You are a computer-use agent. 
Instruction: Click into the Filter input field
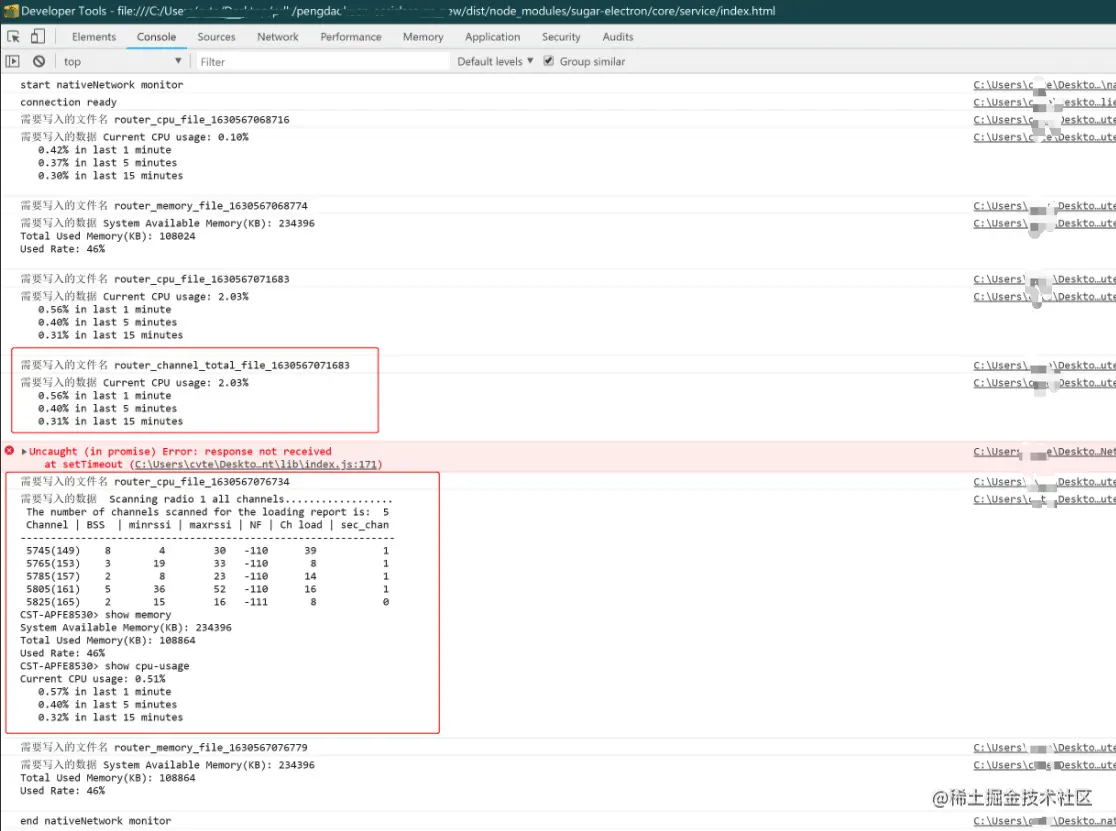coord(322,62)
